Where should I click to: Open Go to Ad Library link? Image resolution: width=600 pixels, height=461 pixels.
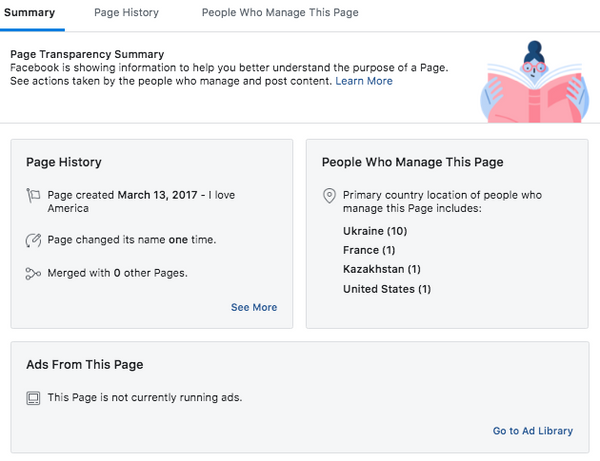tap(533, 431)
